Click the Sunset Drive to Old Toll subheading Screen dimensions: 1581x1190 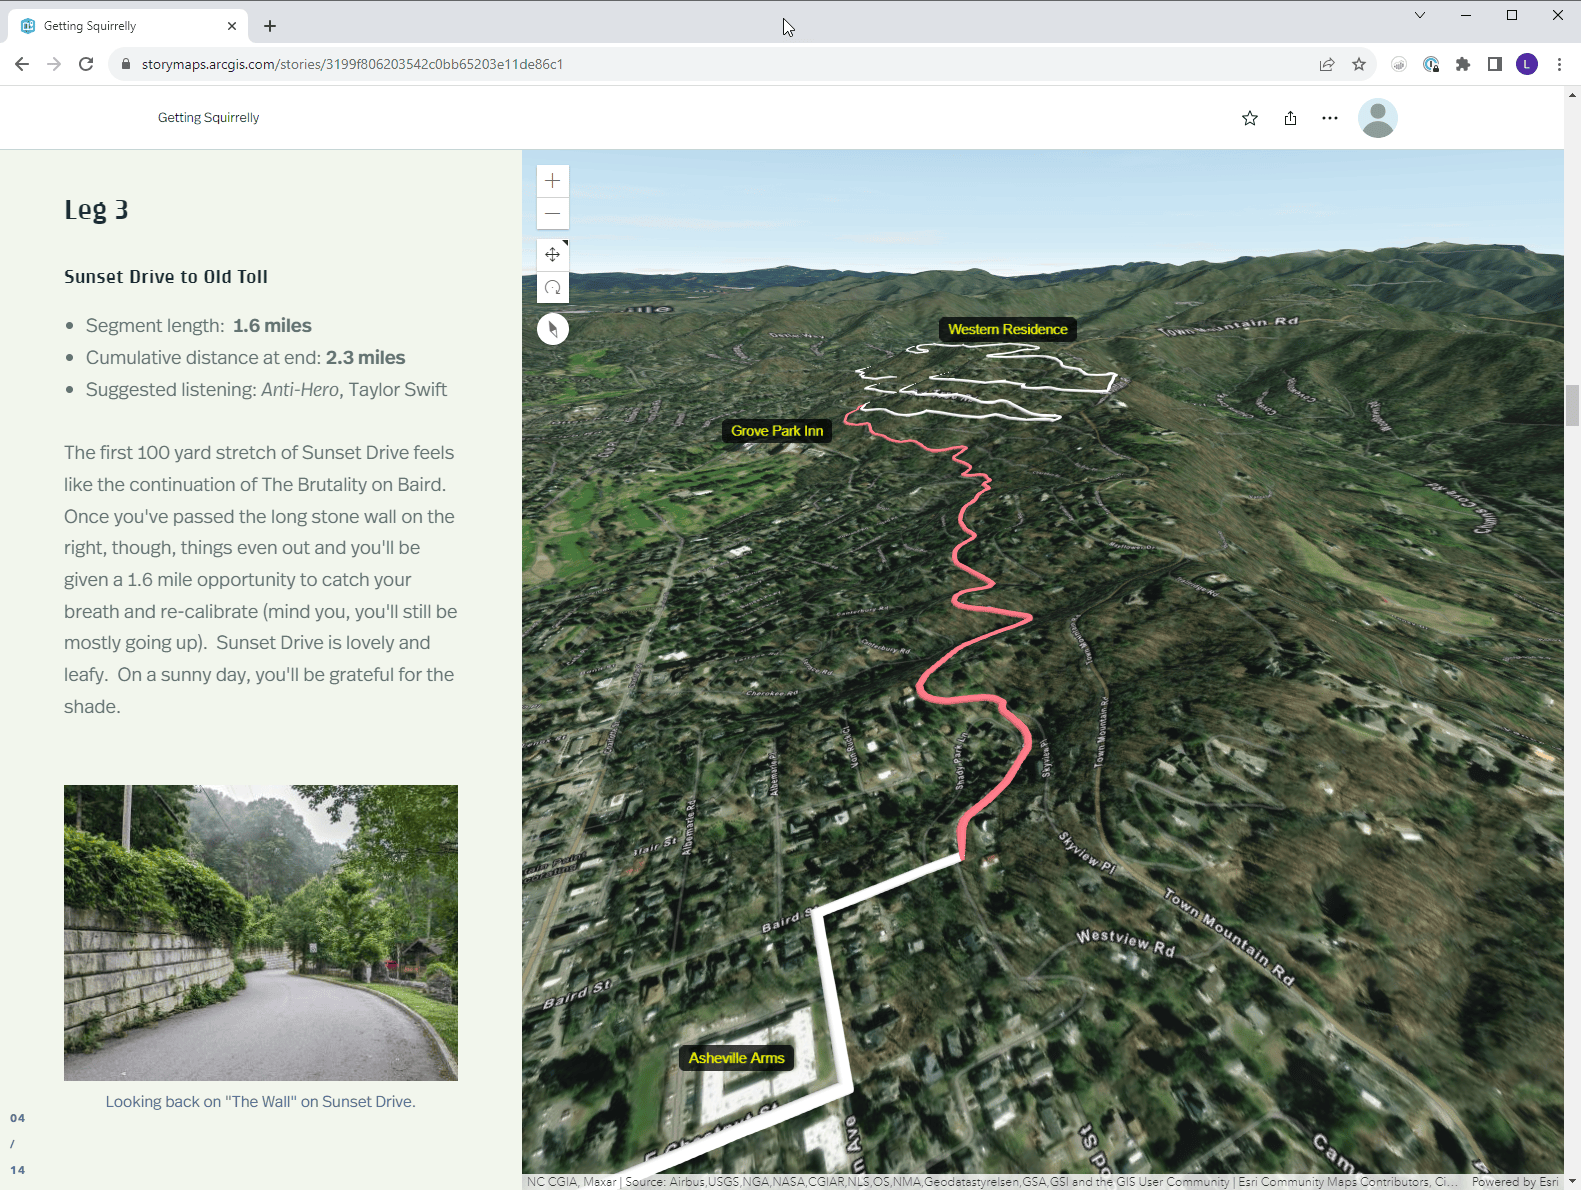[166, 277]
